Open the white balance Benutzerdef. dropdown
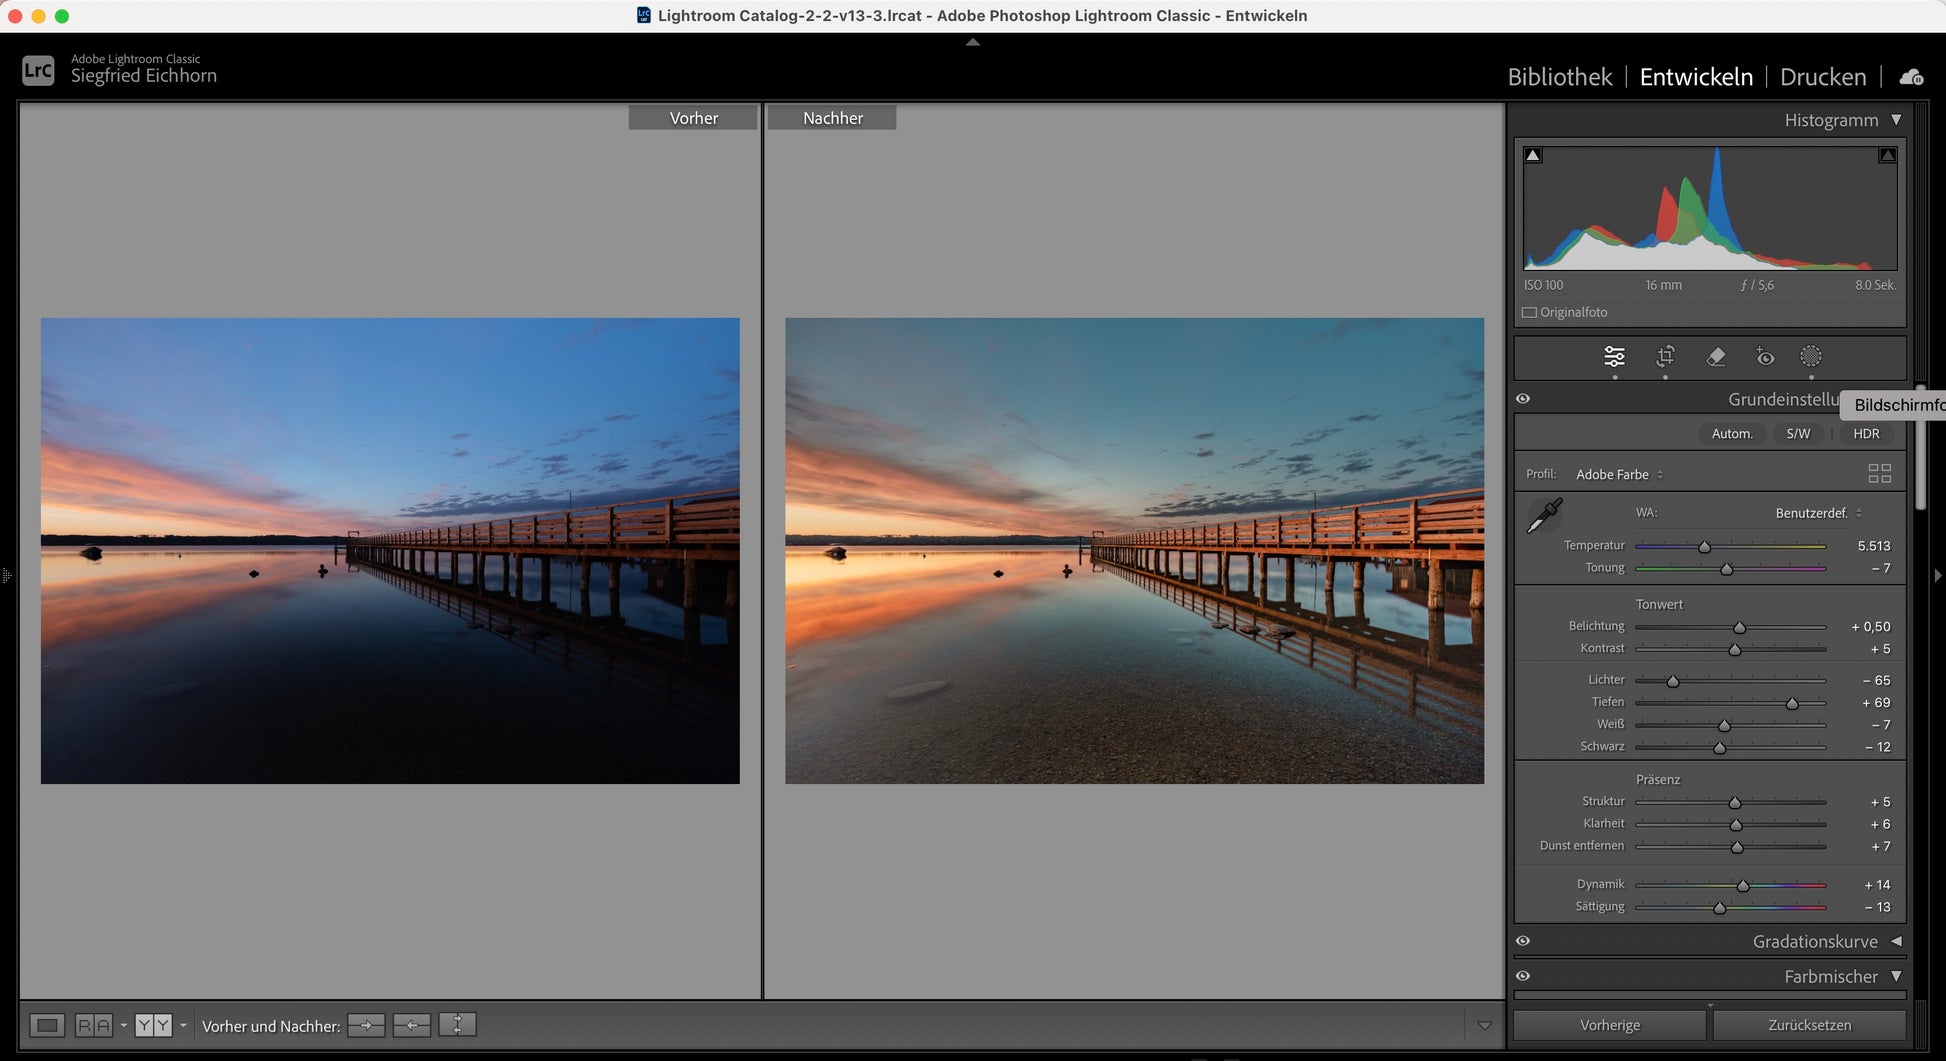The image size is (1946, 1061). click(1818, 513)
